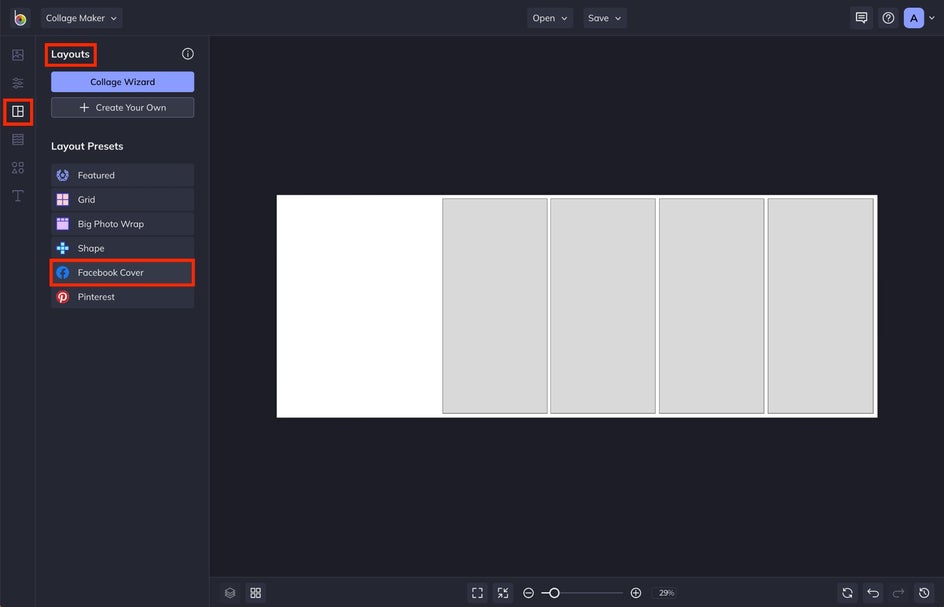944x607 pixels.
Task: Click the Collage Wizard button
Action: tap(122, 81)
